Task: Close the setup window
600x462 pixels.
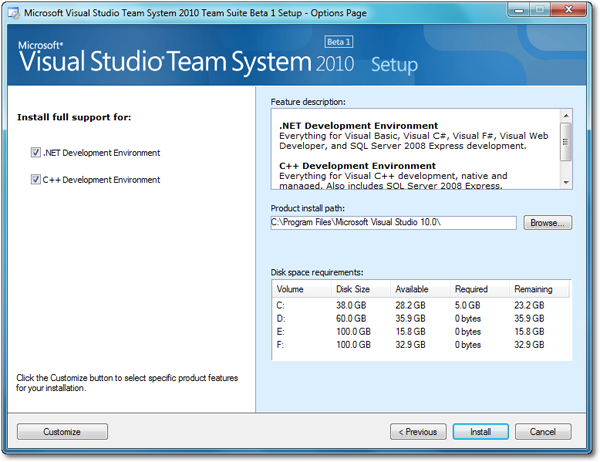Action: (569, 10)
